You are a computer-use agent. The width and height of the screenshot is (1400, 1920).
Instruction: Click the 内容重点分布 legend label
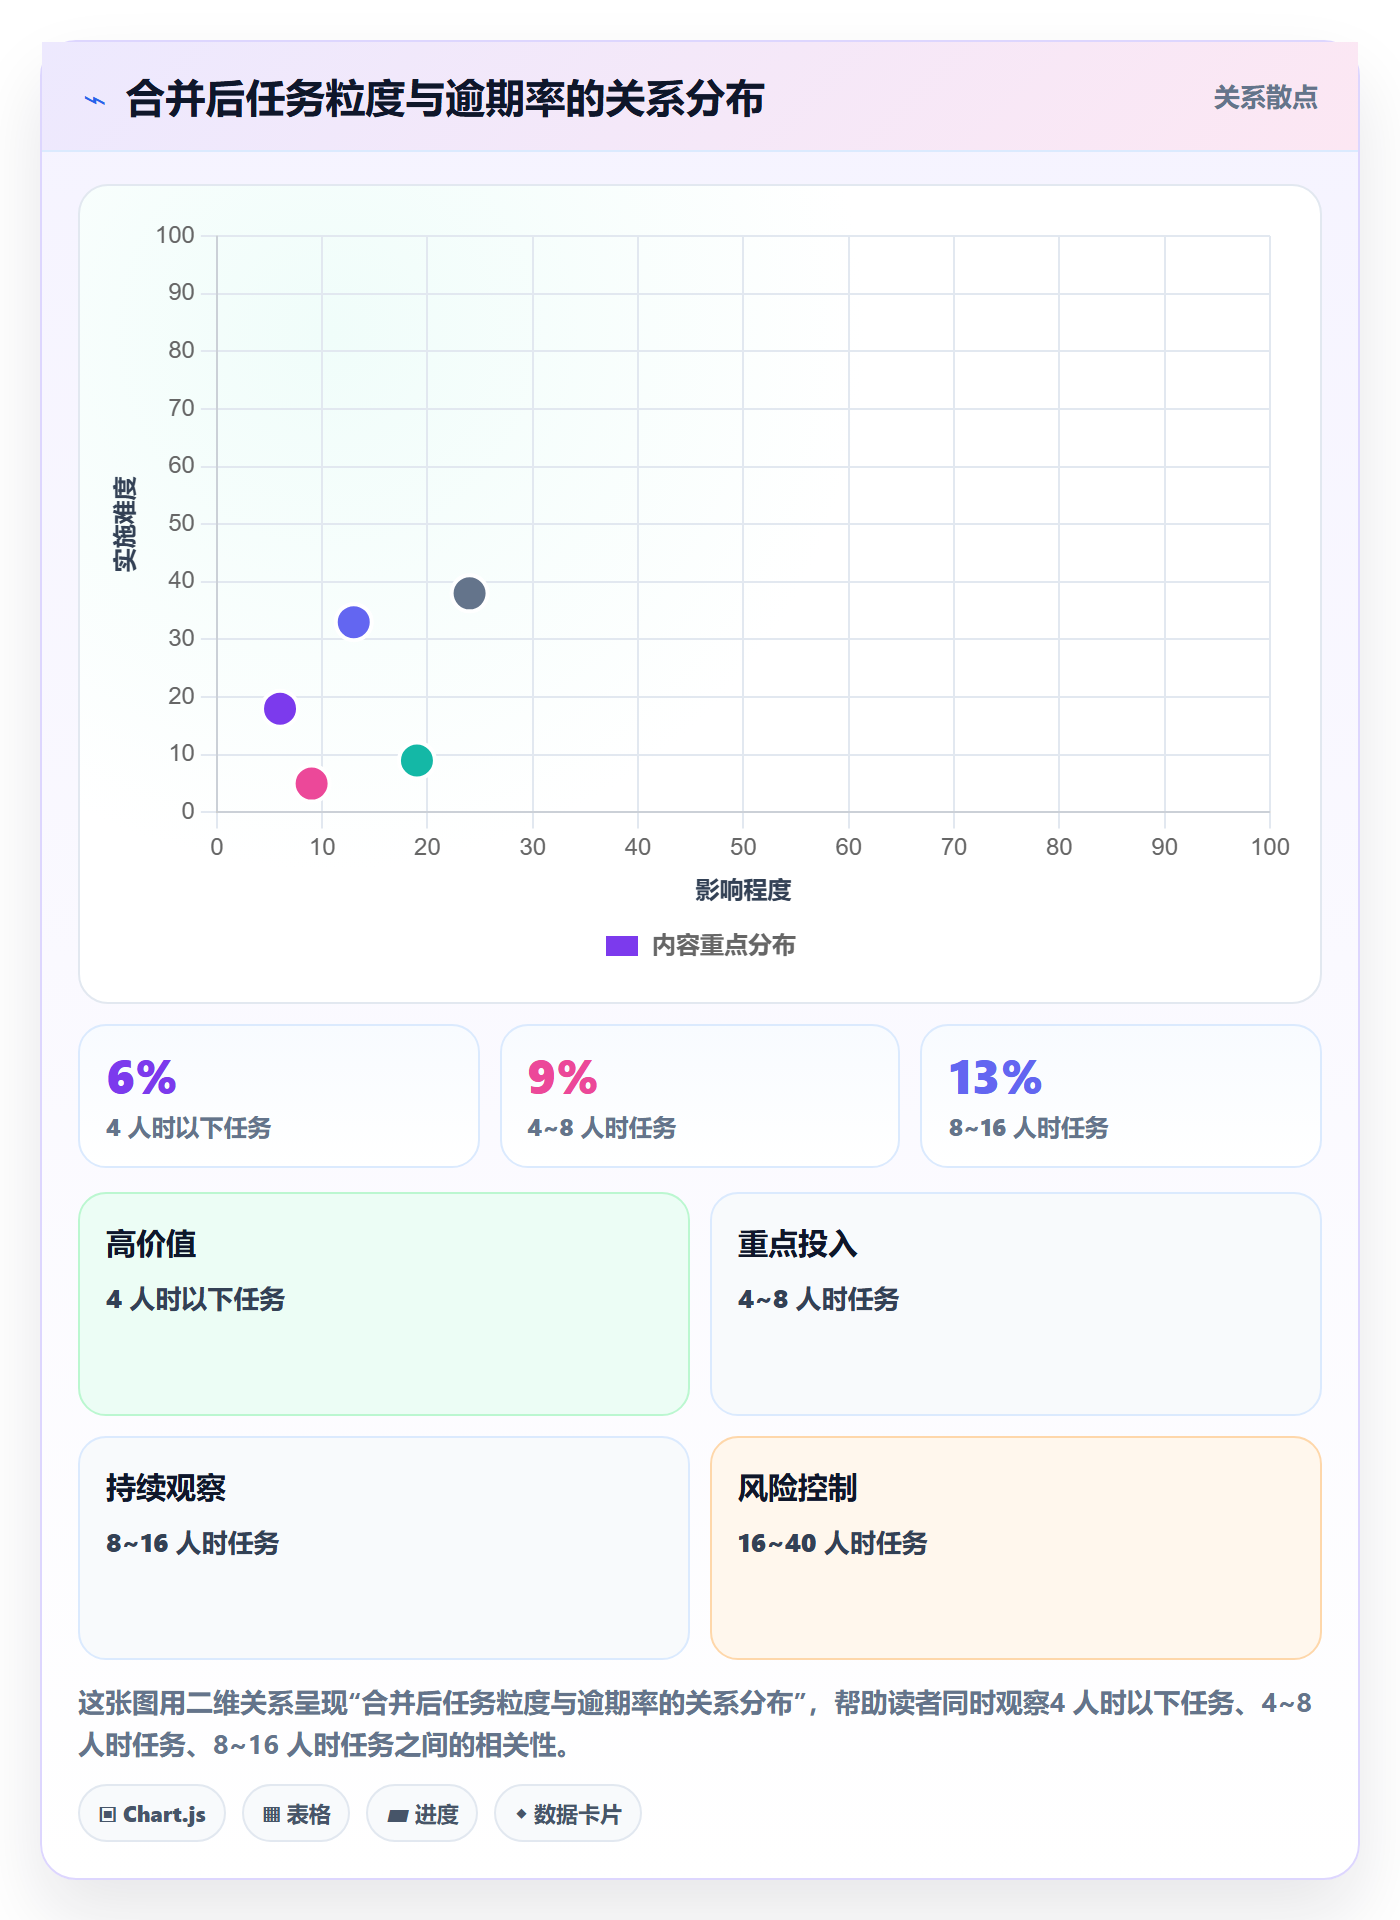coord(723,946)
